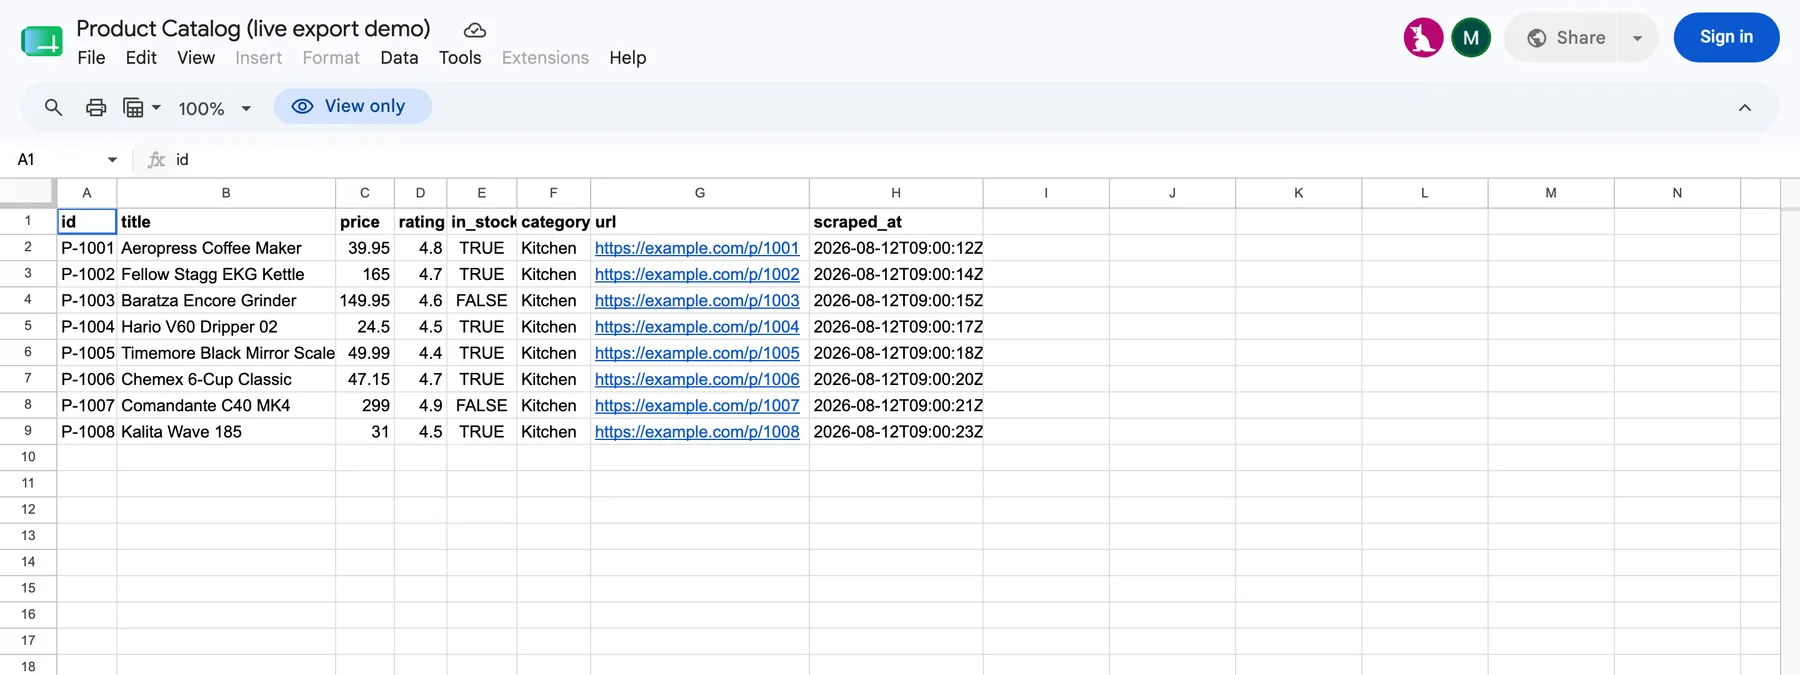Click the search magnifier icon in toolbar

coord(53,107)
